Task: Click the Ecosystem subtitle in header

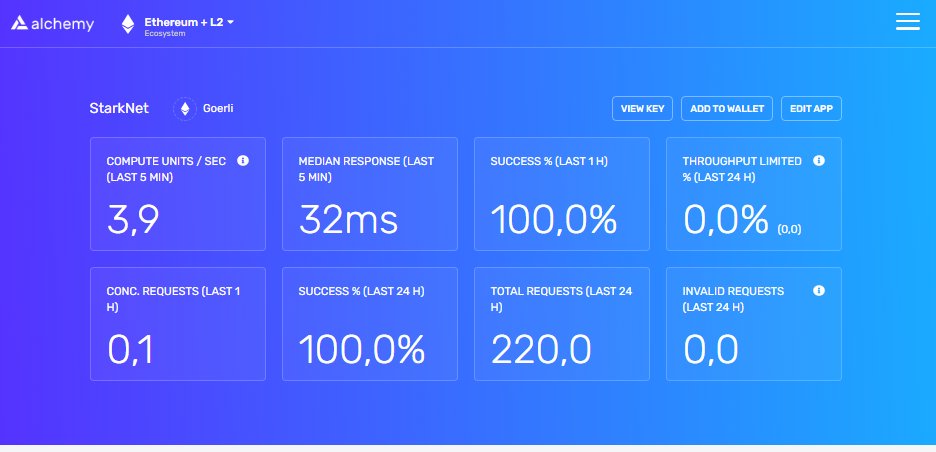Action: [x=165, y=34]
